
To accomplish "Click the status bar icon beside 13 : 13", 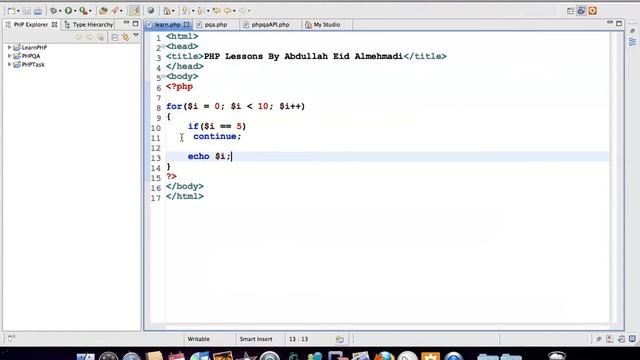I will (x=340, y=339).
